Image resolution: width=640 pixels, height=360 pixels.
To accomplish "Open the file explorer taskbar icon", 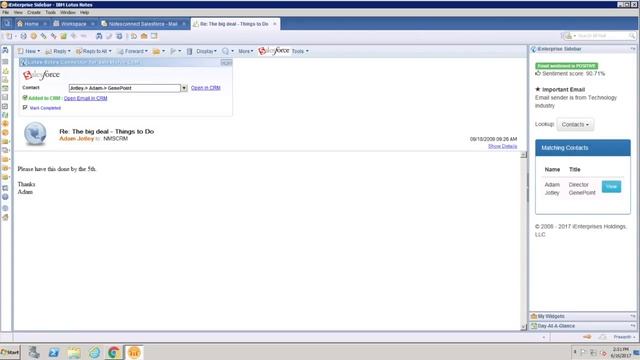I will click(74, 352).
